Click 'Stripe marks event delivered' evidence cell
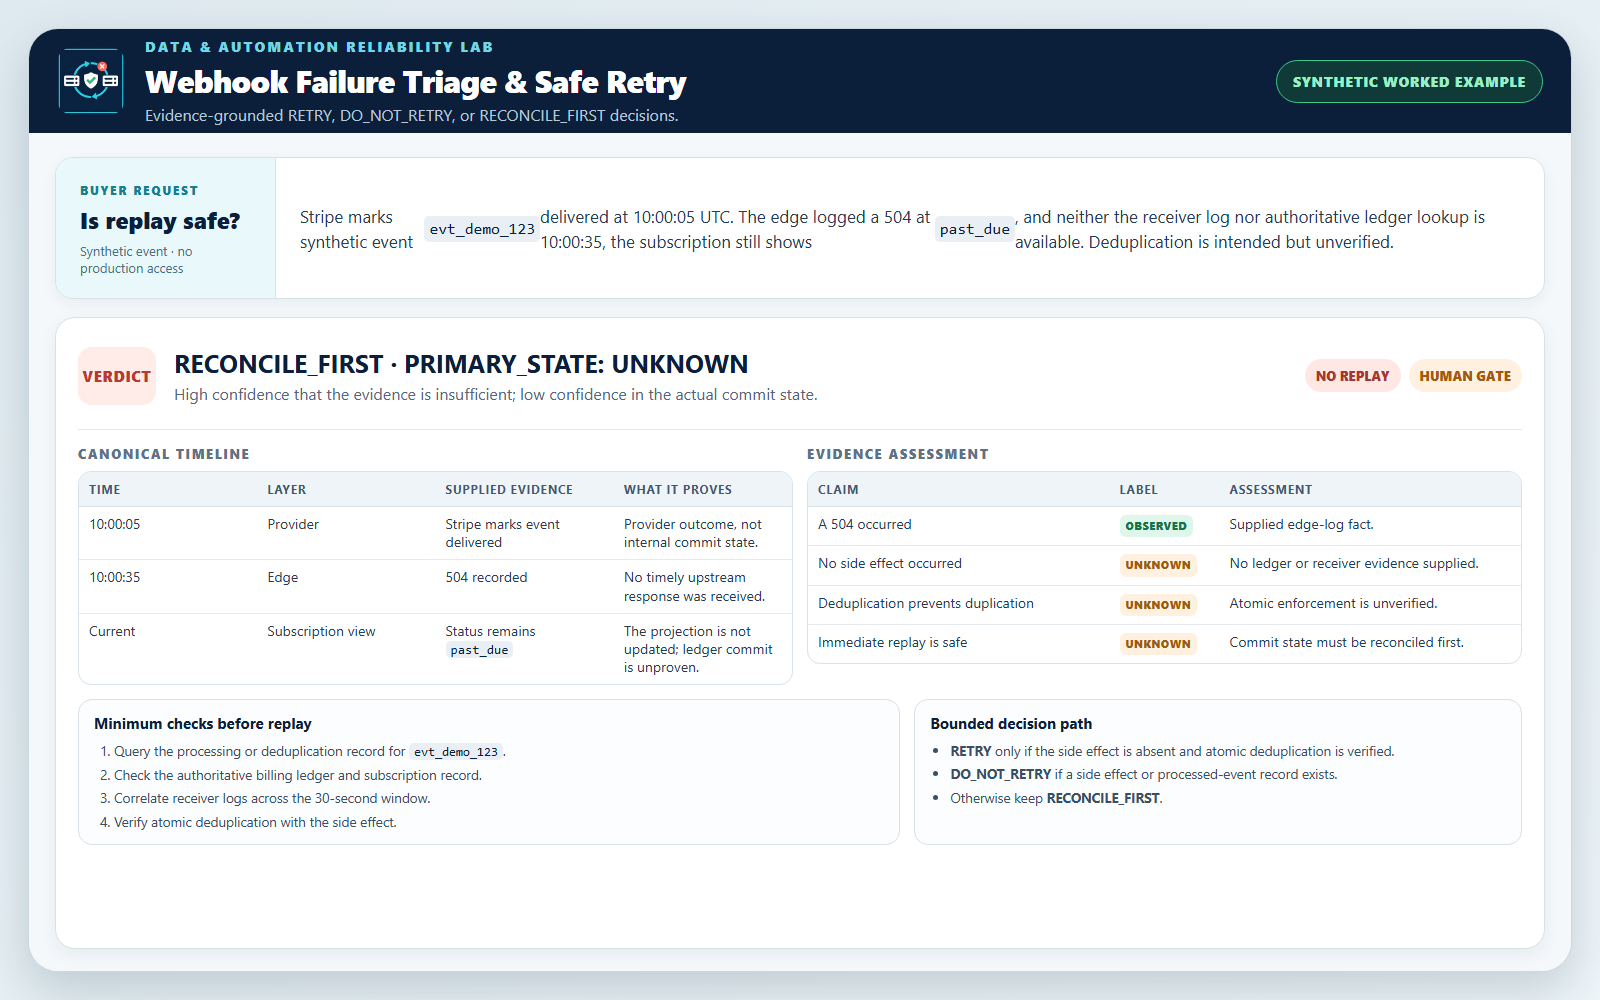The height and width of the screenshot is (1000, 1600). click(x=503, y=533)
